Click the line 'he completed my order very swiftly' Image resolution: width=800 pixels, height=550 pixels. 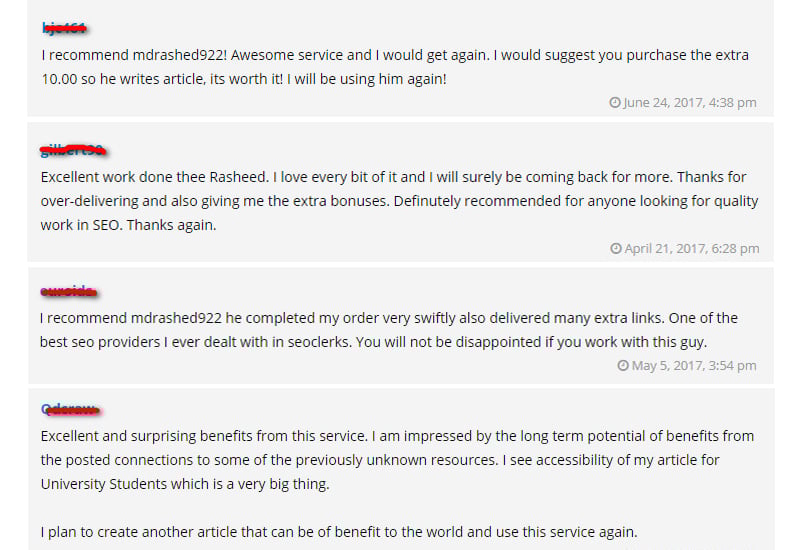point(389,318)
